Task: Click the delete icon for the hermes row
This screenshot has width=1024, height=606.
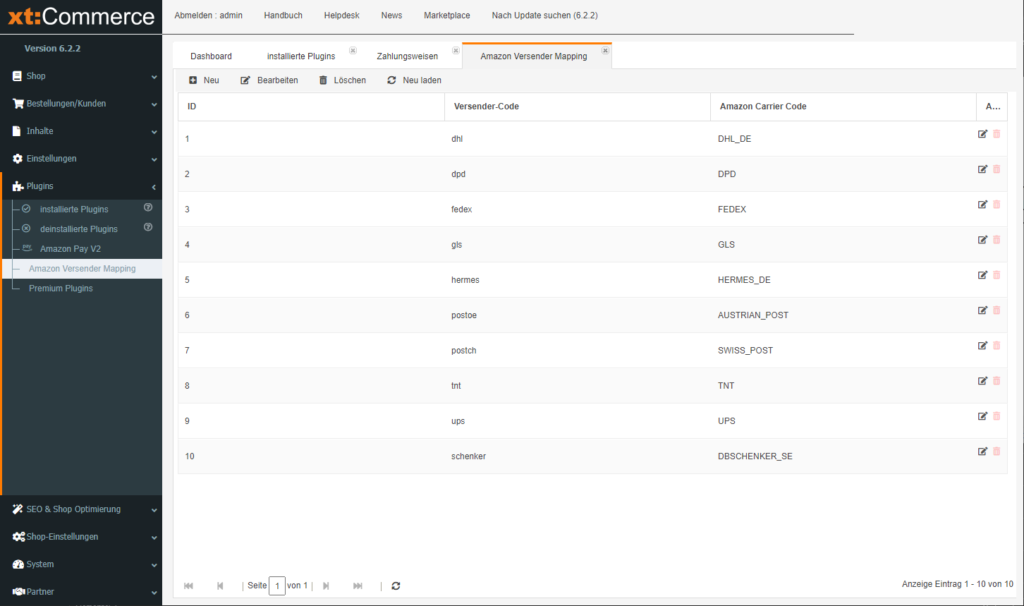Action: tap(996, 275)
